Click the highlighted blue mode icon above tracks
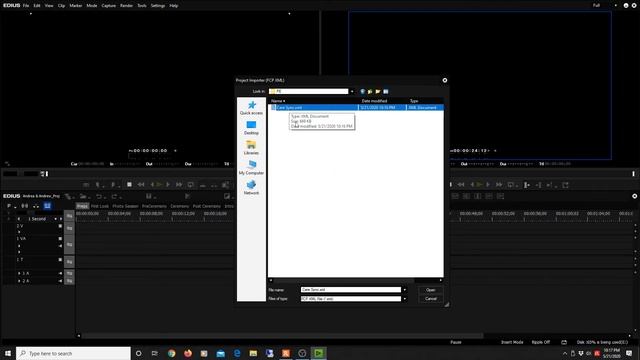 click(x=47, y=206)
